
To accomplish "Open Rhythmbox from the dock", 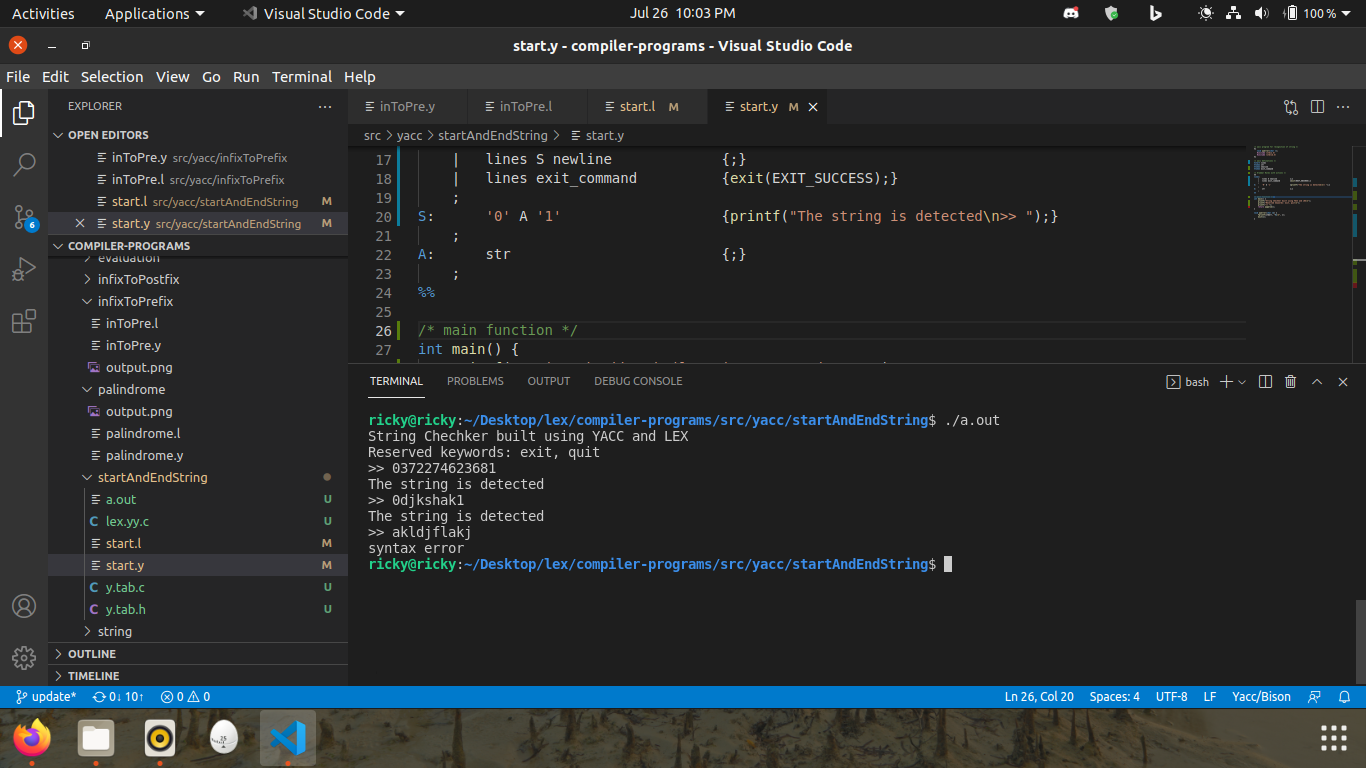I will pos(160,739).
